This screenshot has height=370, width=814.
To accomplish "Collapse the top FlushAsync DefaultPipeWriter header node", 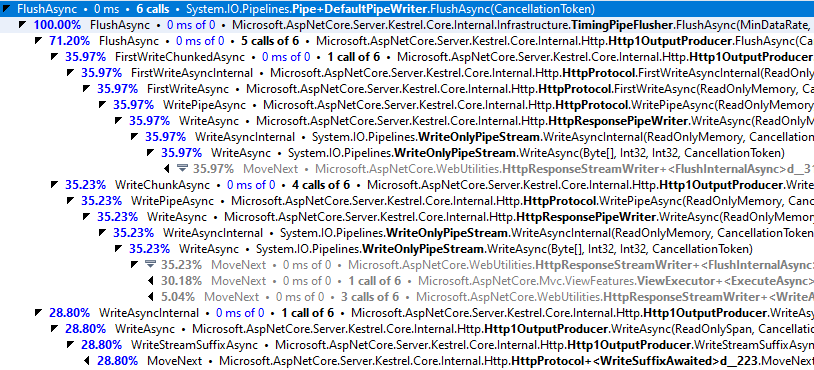I will 6,8.
